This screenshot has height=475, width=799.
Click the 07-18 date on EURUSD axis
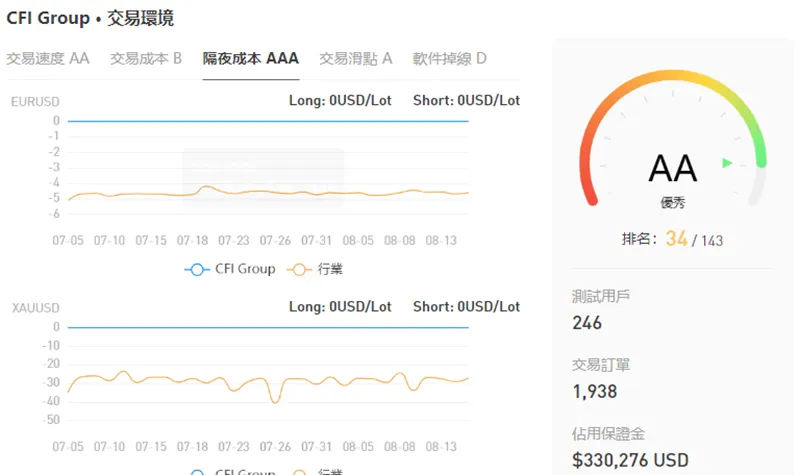192,240
